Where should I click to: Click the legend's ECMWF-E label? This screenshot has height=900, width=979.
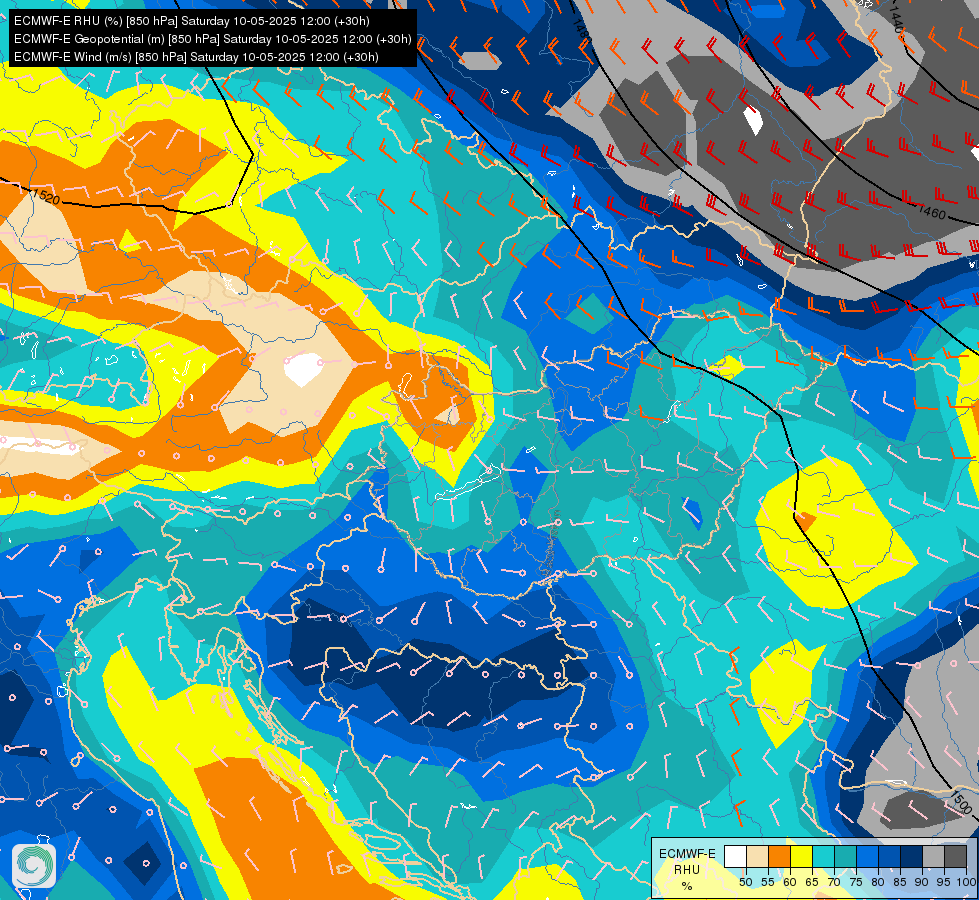tap(687, 854)
